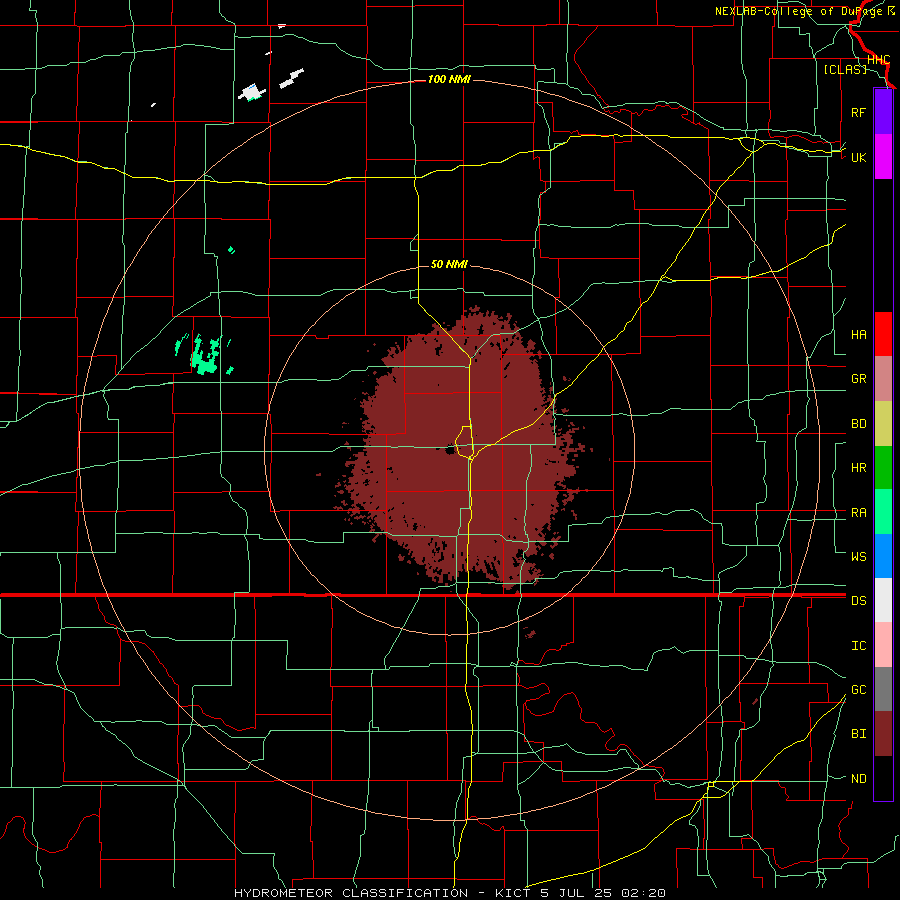Click the HR green legend swatch
The width and height of the screenshot is (900, 900).
tap(883, 468)
